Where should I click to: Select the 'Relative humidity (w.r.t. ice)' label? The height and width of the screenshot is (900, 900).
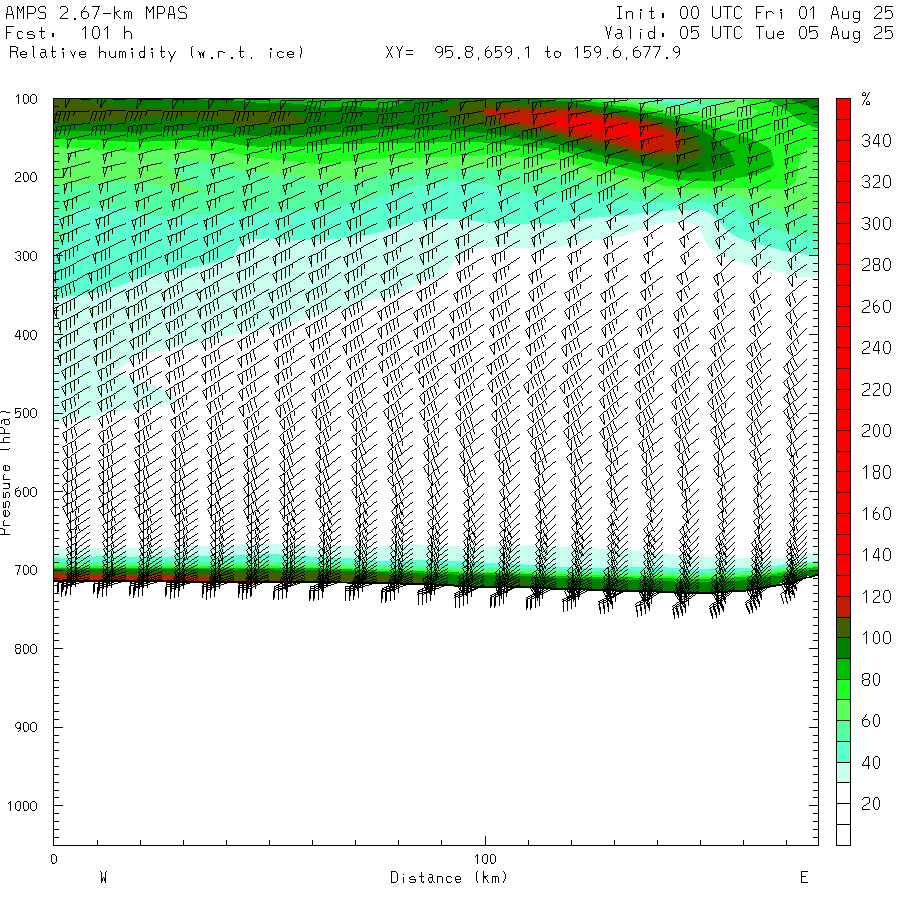(x=156, y=53)
